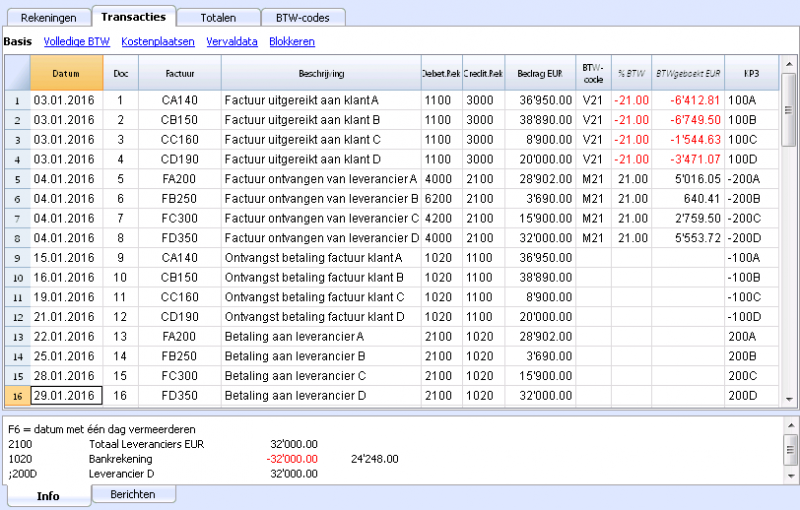This screenshot has width=800, height=510.
Task: Click 'Betaling aan leverancier A' cell
Action: click(321, 337)
